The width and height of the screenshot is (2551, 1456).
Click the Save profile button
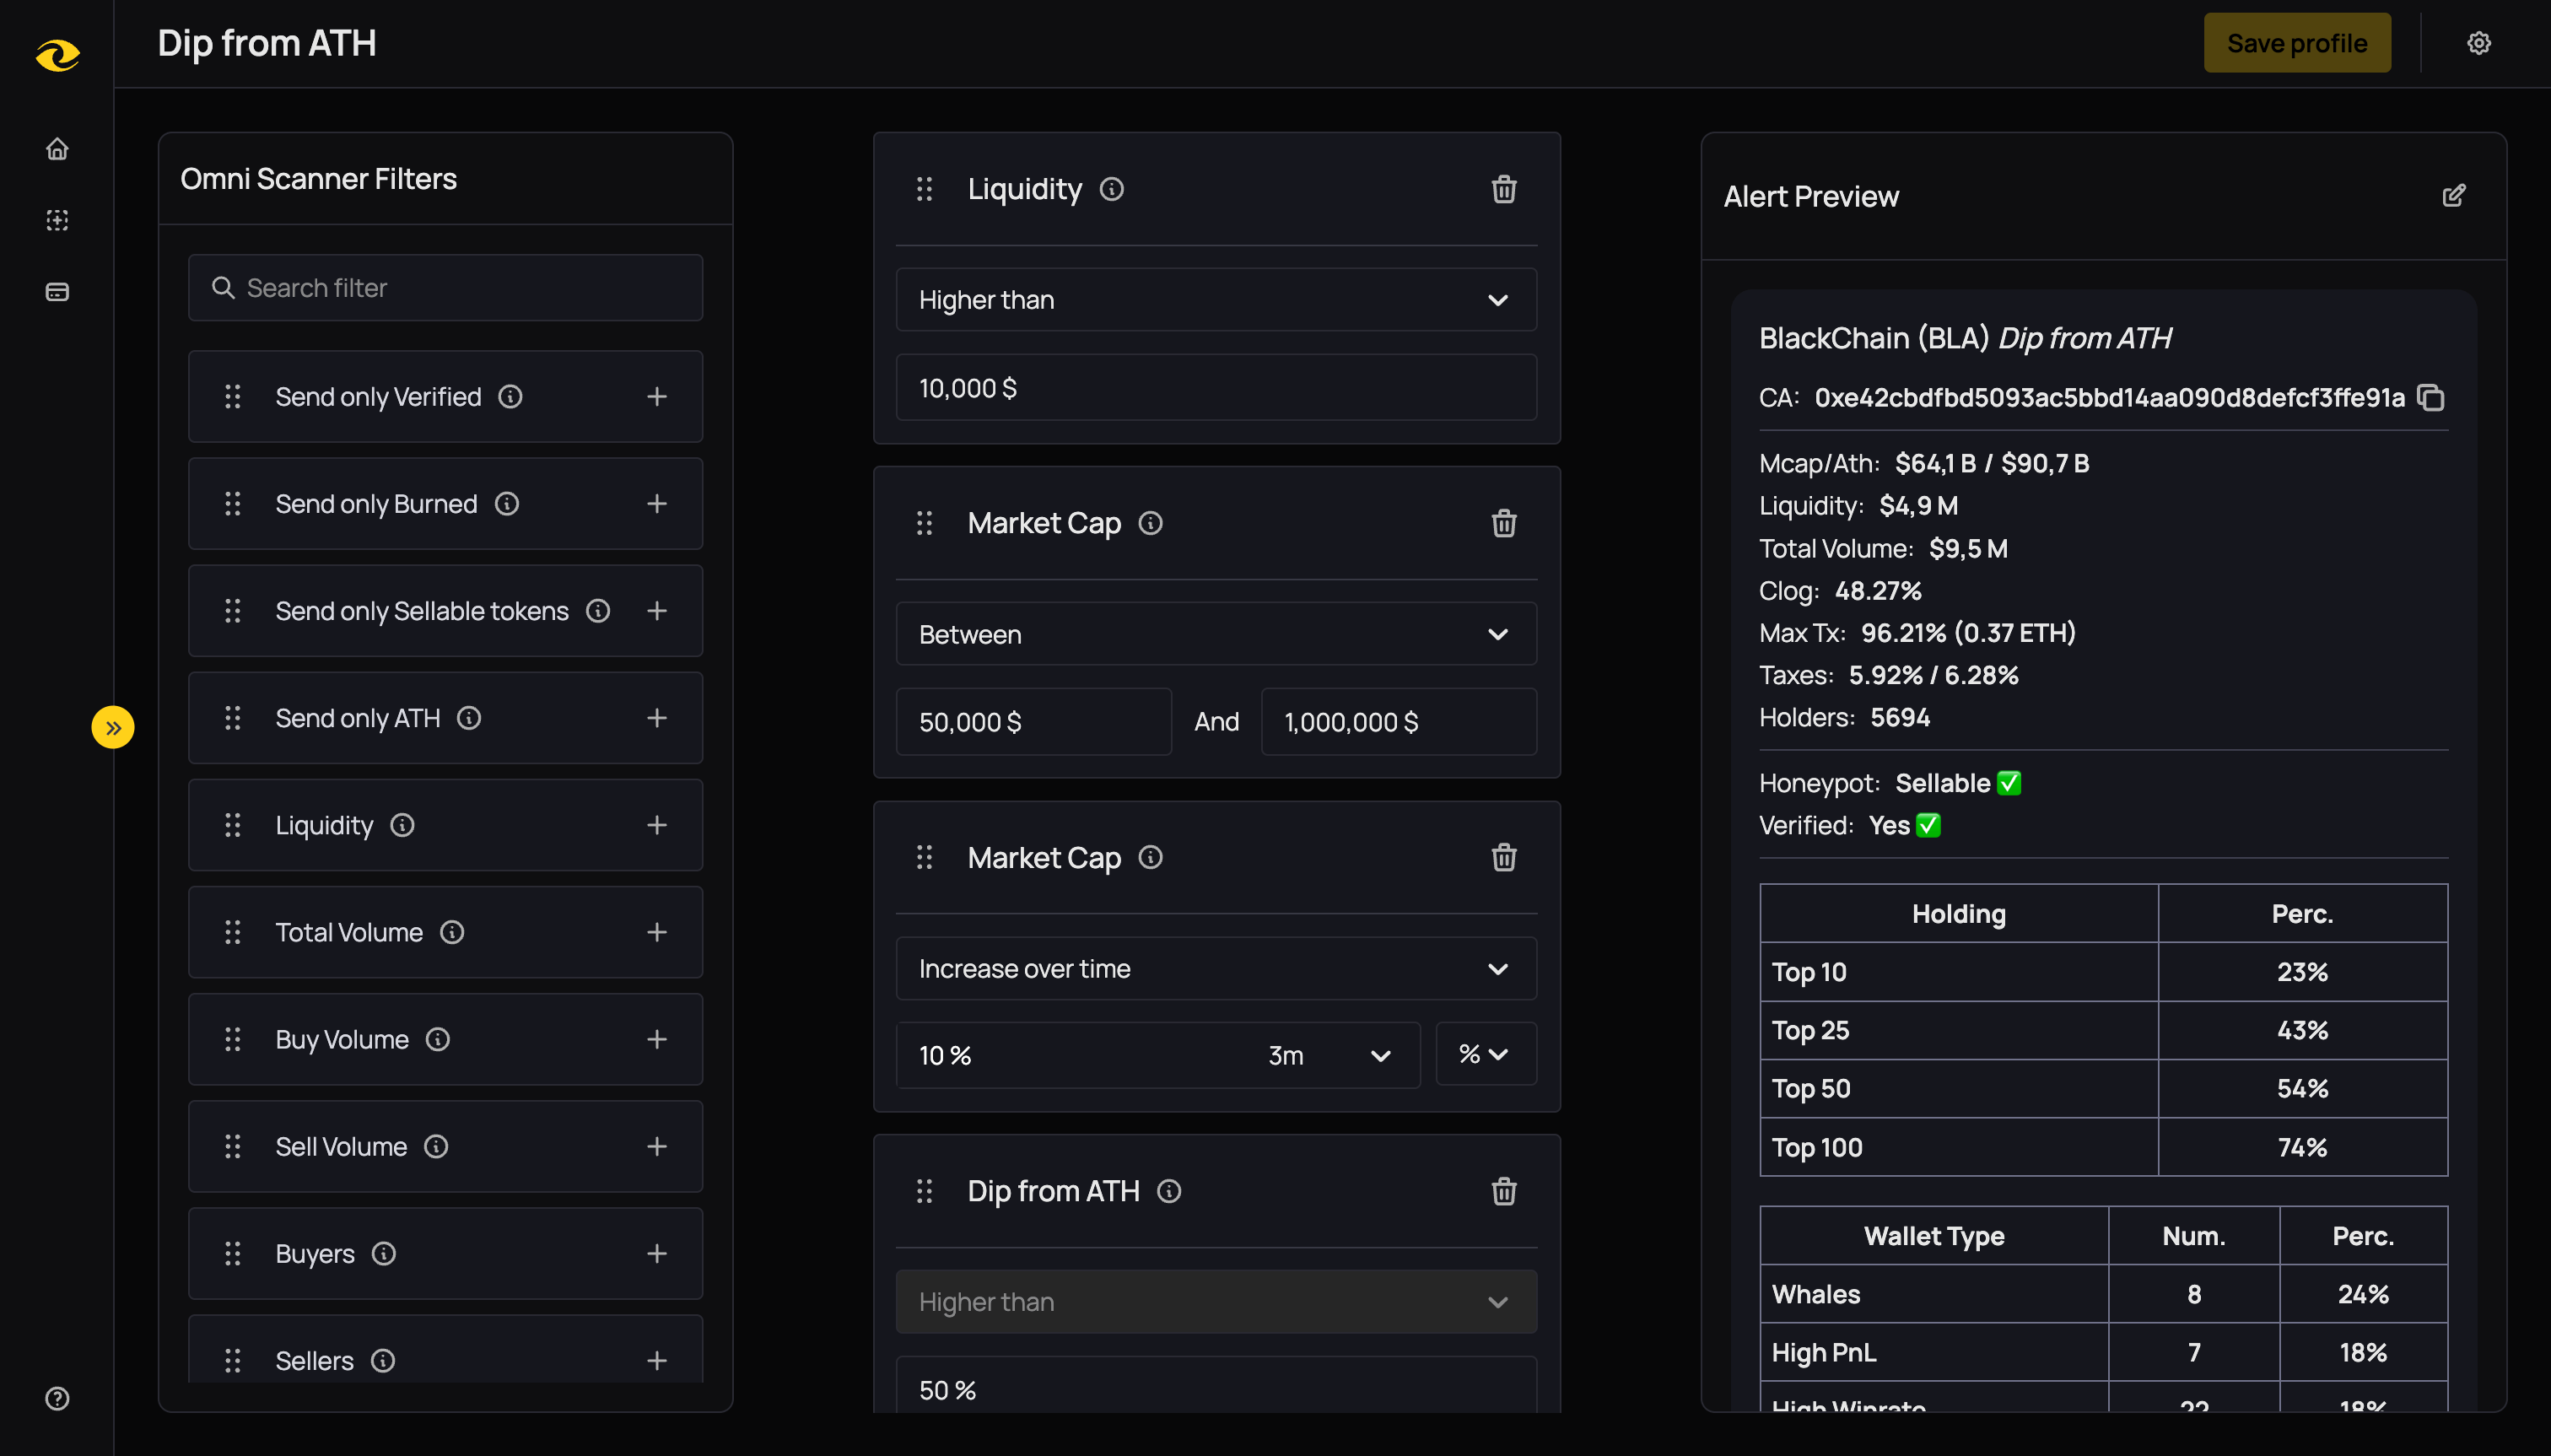(x=2296, y=42)
